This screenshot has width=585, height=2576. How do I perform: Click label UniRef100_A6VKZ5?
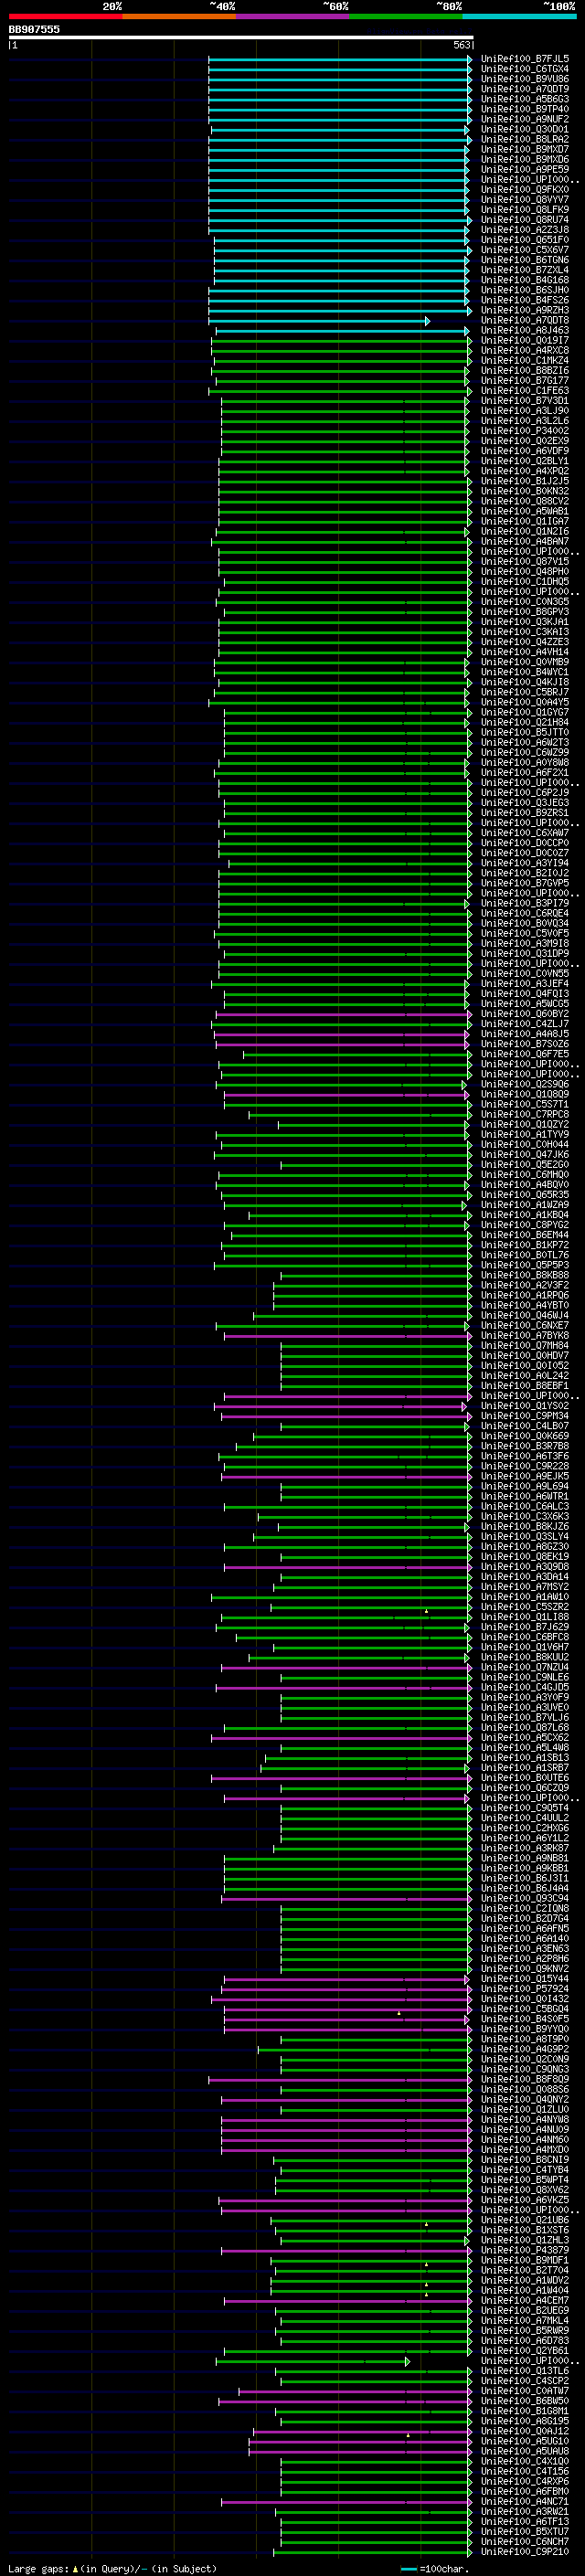525,2200
